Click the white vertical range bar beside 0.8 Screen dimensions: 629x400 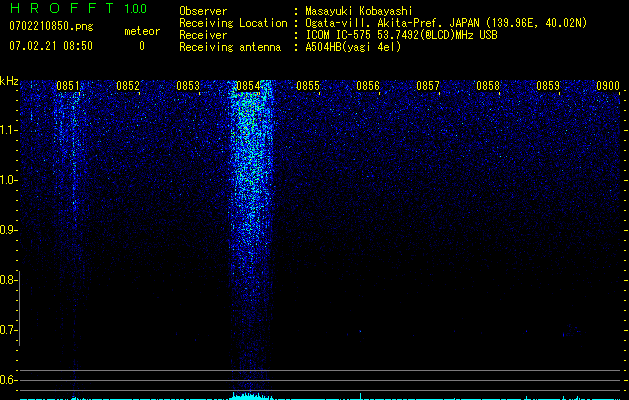(x=20, y=308)
